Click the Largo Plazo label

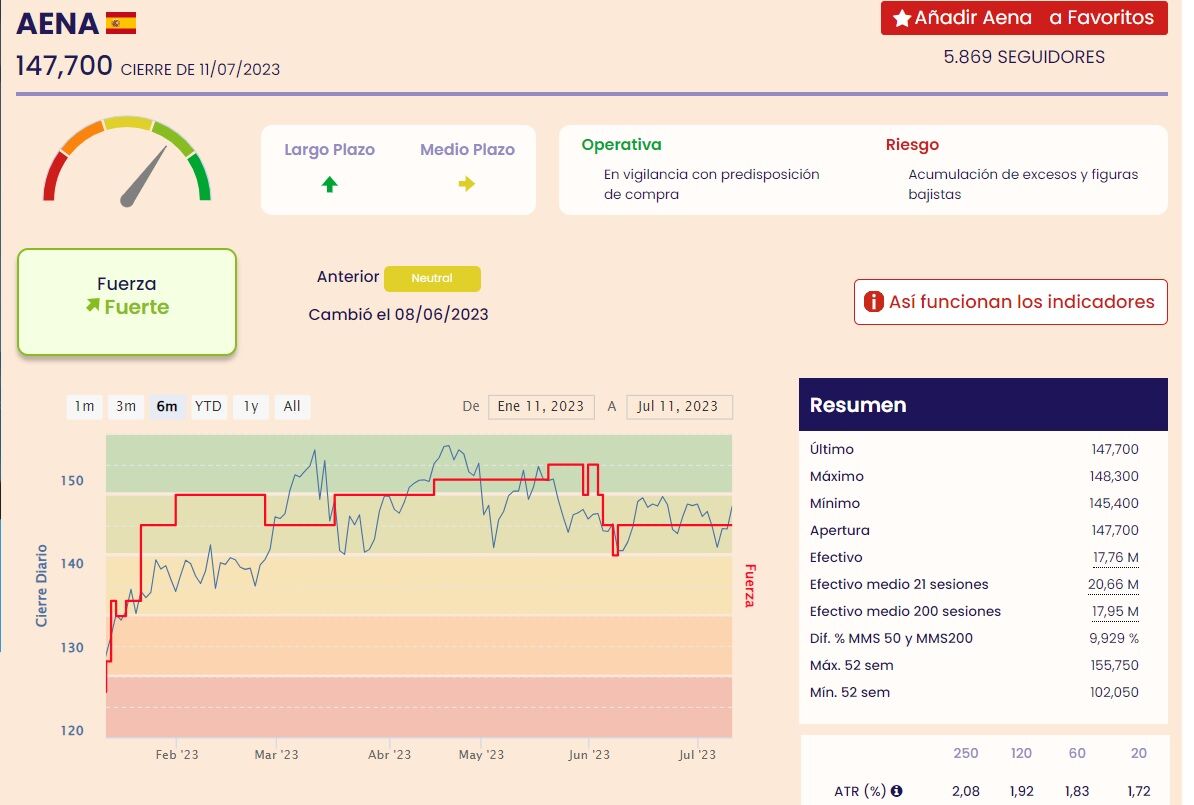(x=330, y=150)
